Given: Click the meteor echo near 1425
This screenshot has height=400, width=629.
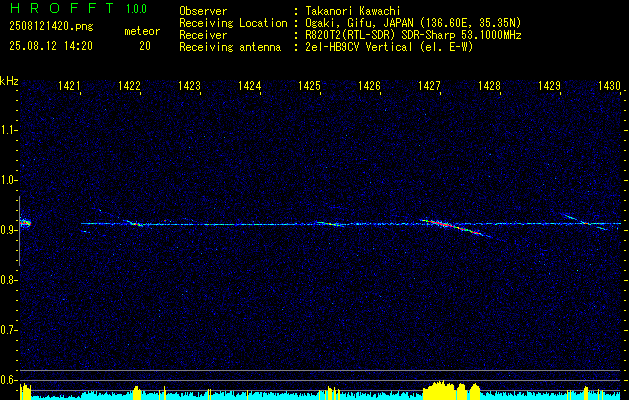Looking at the screenshot, I should pyautogui.click(x=329, y=223).
